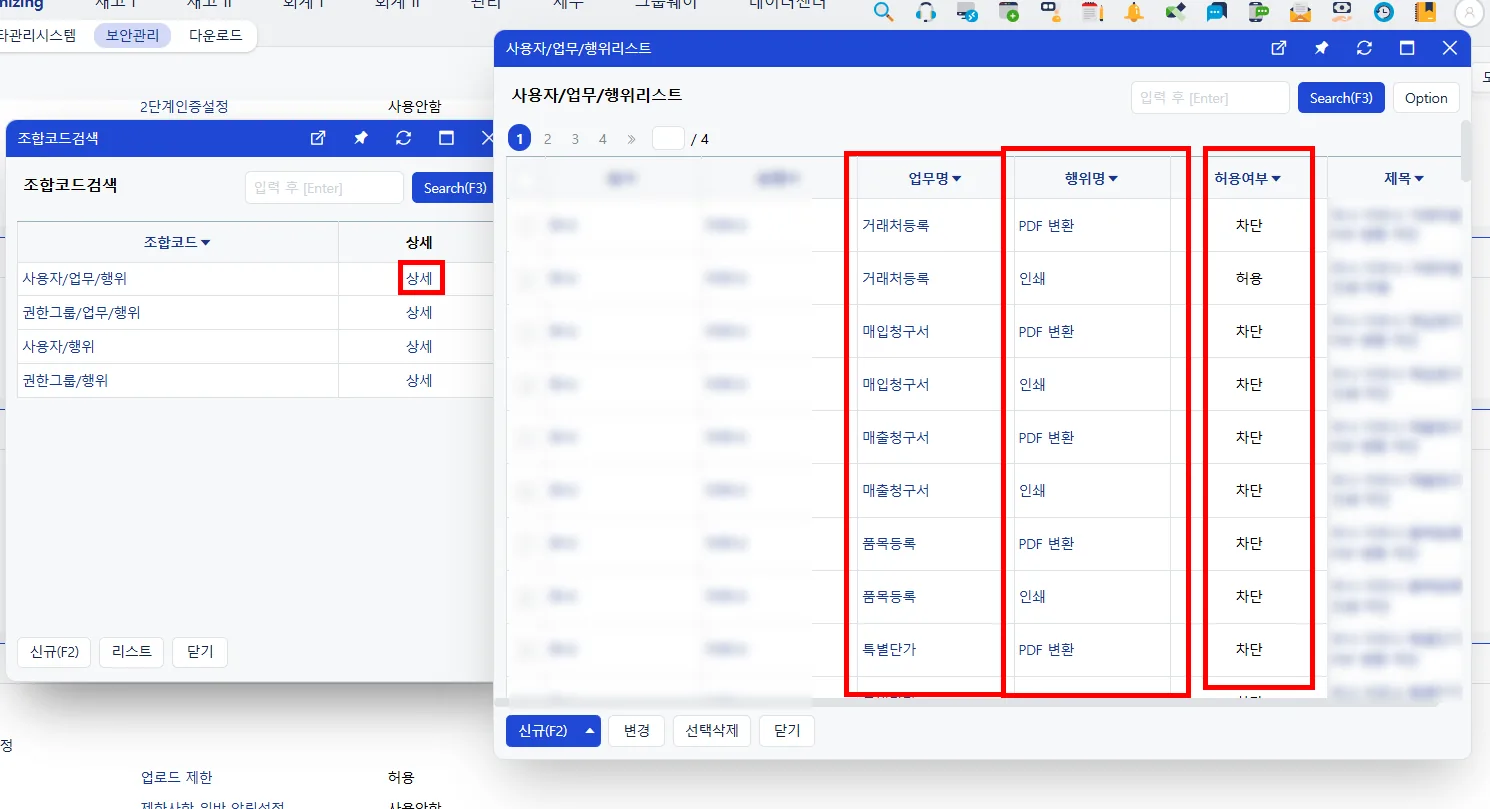
Task: Click PDF 변환 in the 매입청구서 row
Action: click(x=1046, y=331)
